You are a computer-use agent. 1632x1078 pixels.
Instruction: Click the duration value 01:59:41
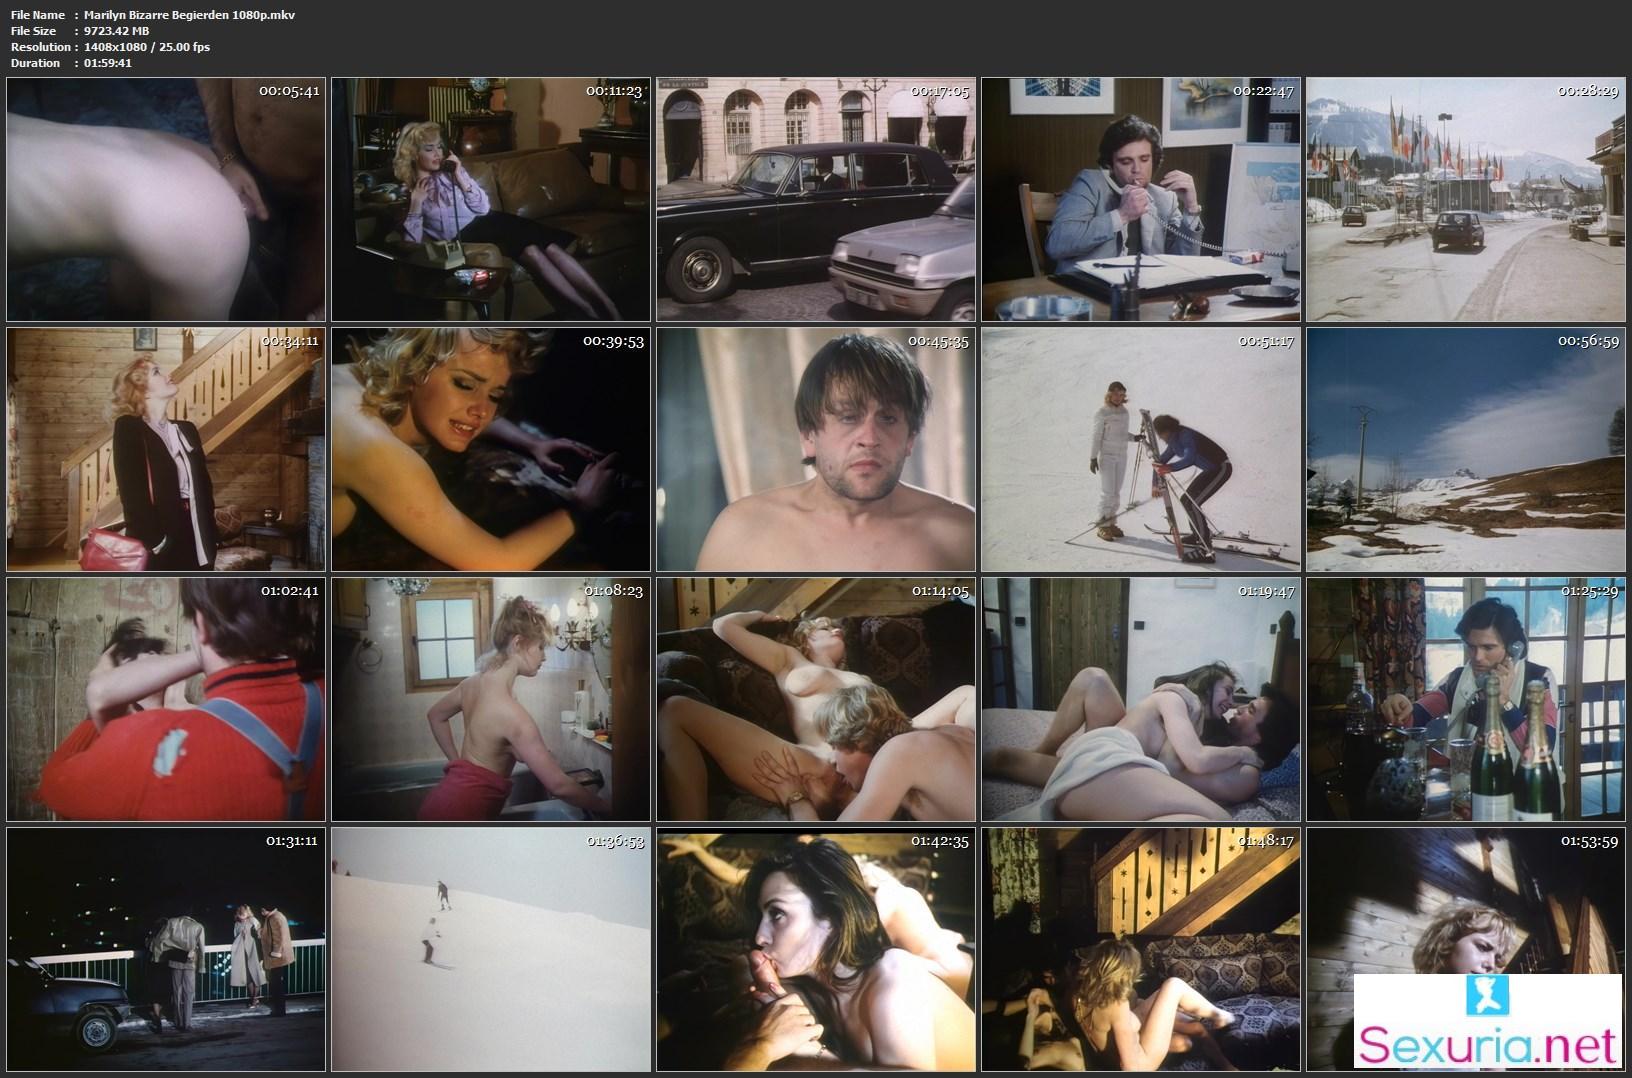[x=108, y=63]
